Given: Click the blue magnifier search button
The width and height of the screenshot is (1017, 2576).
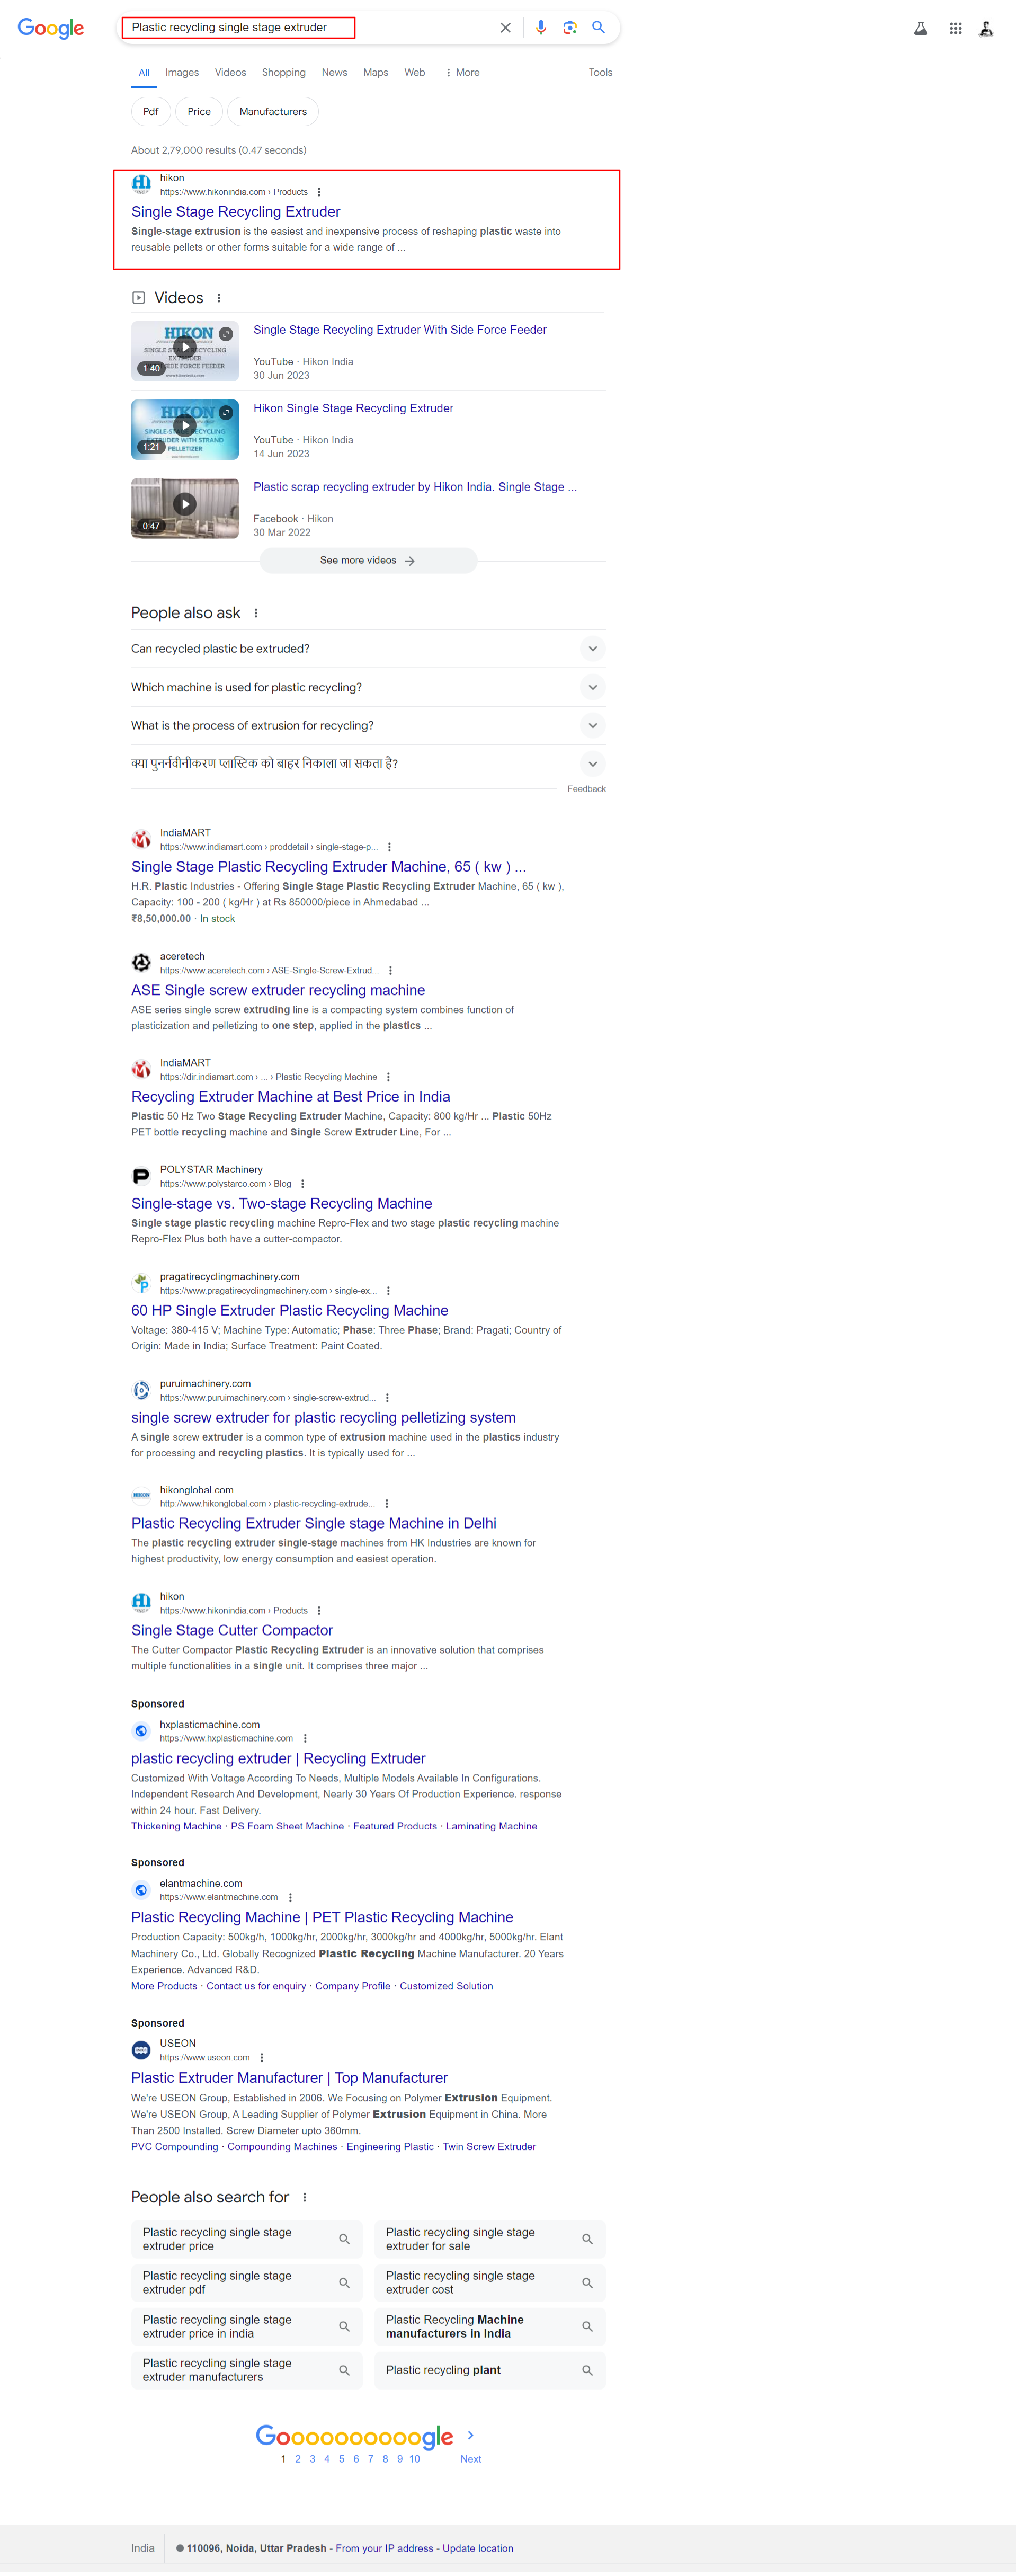Looking at the screenshot, I should tap(598, 28).
